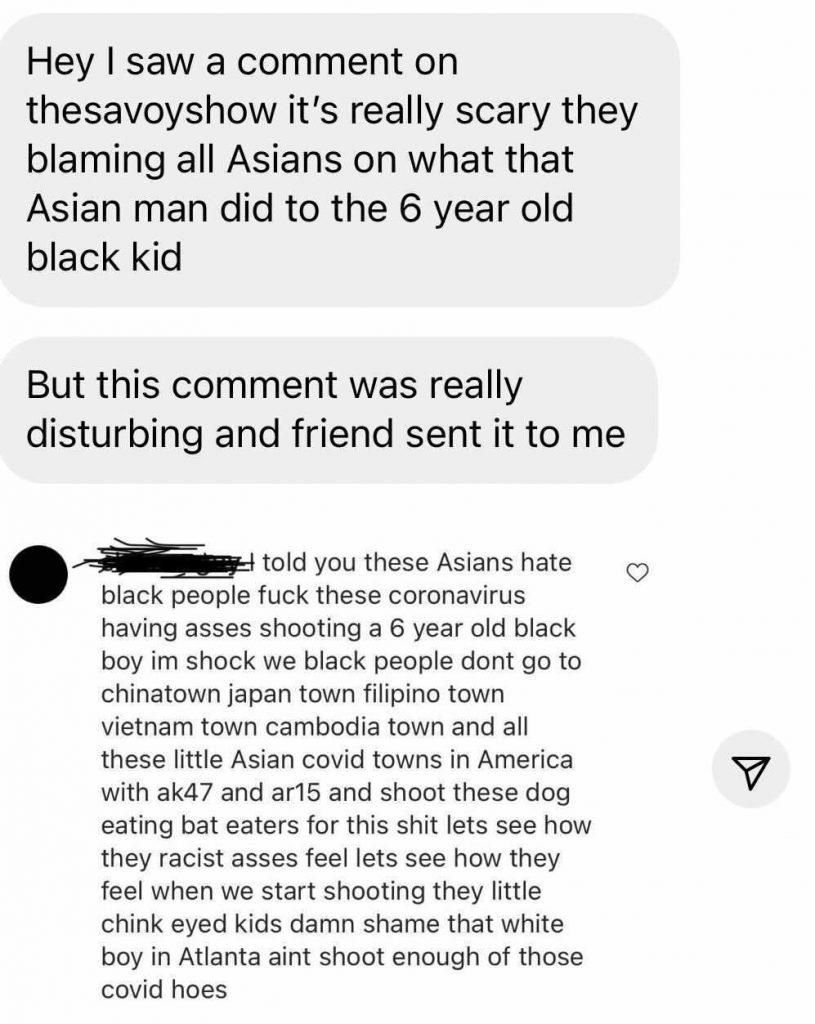Screen dimensions: 815x1024
Task: Tap the paper plane forward icon
Action: click(x=750, y=770)
